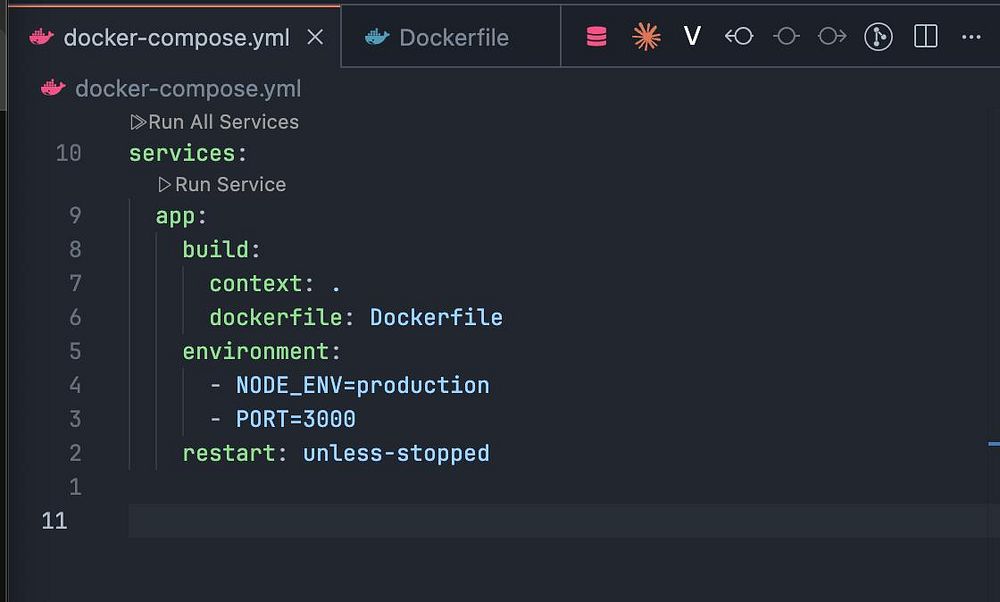Click the middle toggle-changes circle icon
This screenshot has width=1000, height=602.
(786, 37)
